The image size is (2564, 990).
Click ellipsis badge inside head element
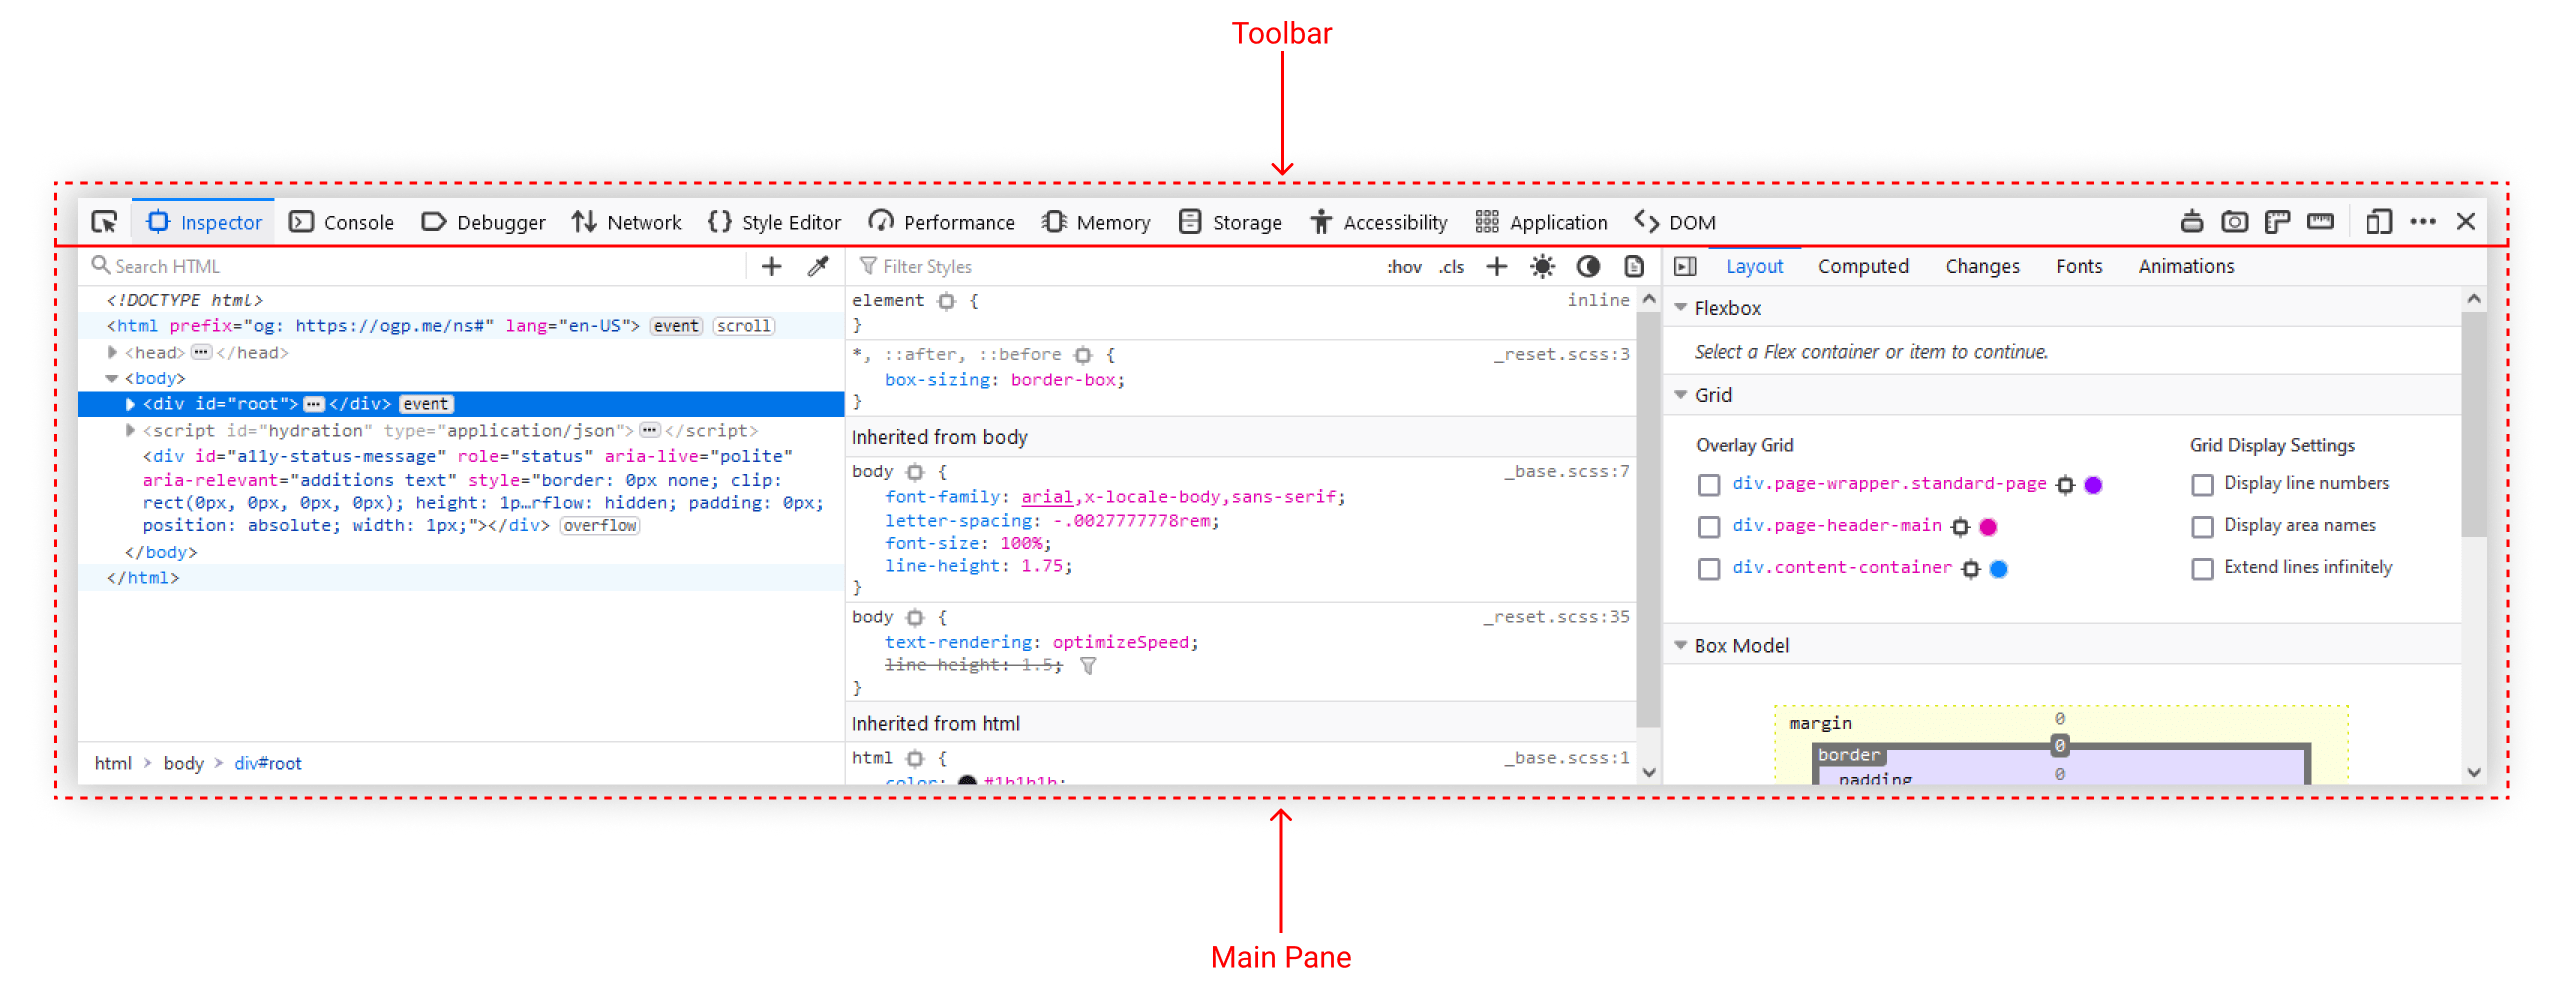[201, 352]
